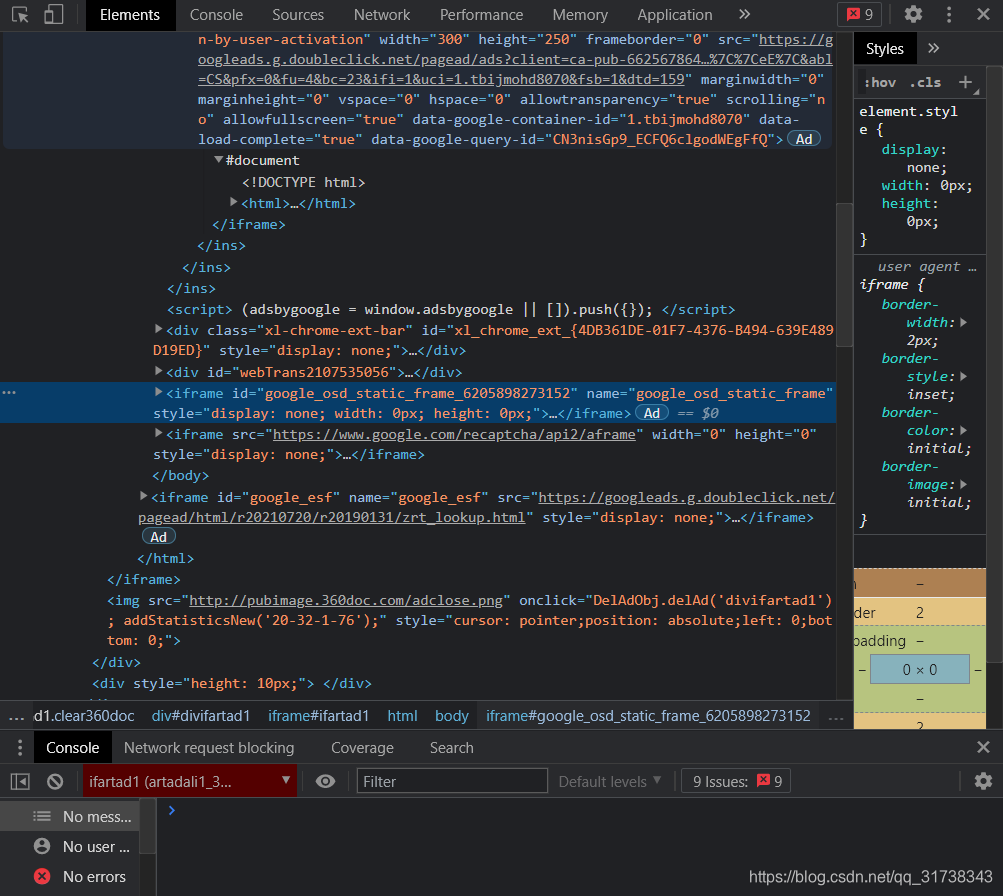
Task: Clear the console icon
Action: [x=55, y=782]
